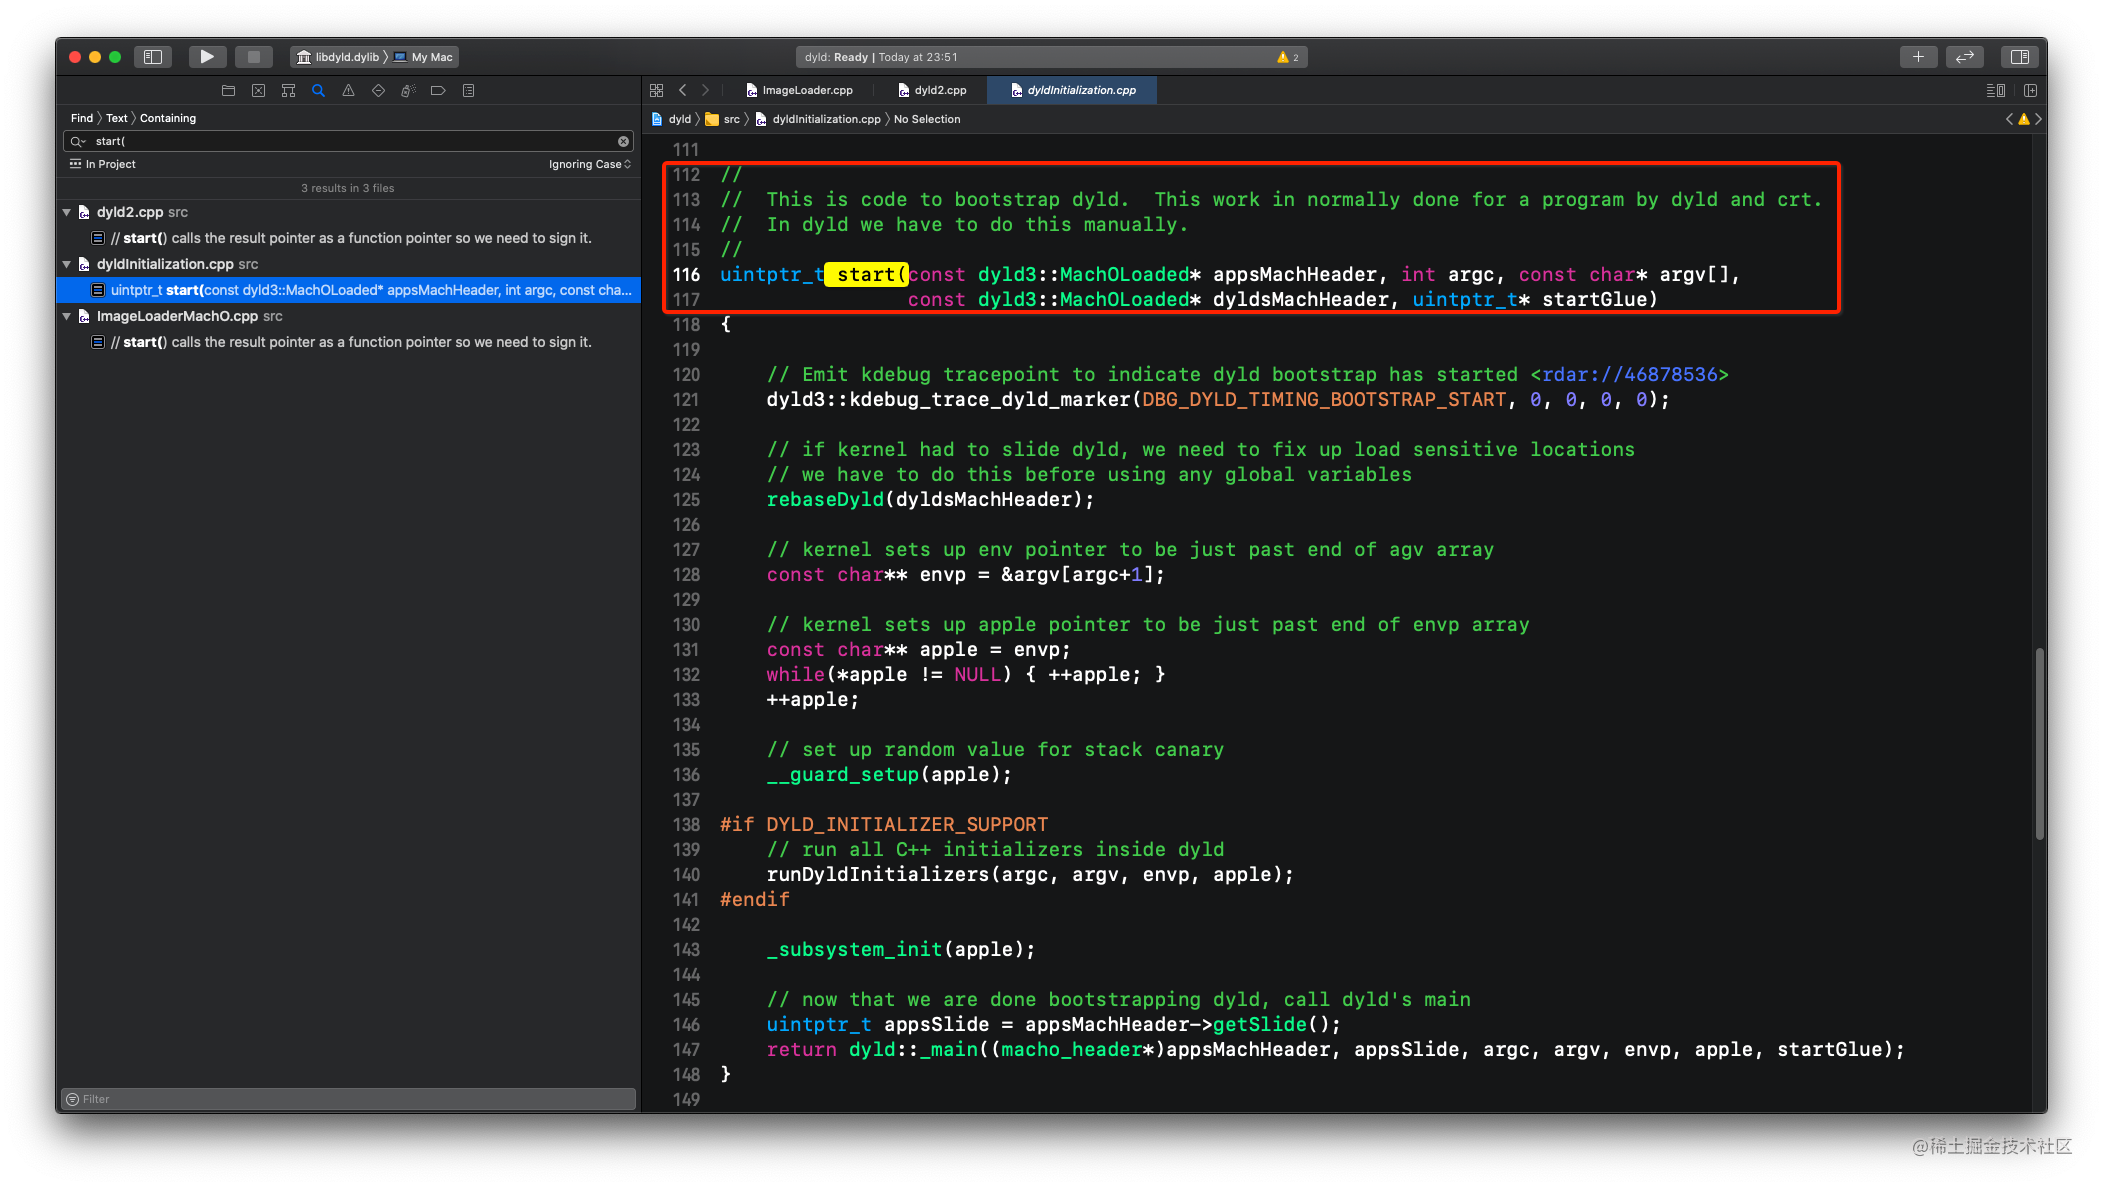
Task: Click the search field containing start(
Action: [348, 141]
